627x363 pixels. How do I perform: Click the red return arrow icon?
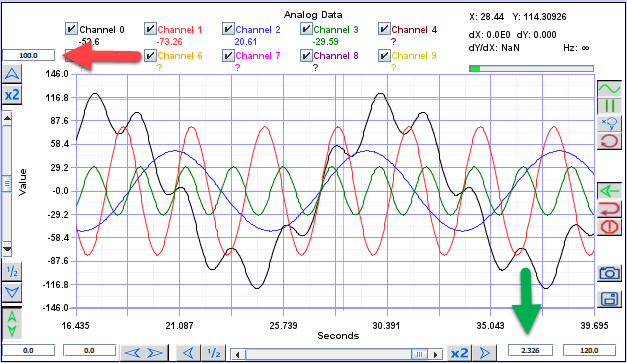pos(609,209)
